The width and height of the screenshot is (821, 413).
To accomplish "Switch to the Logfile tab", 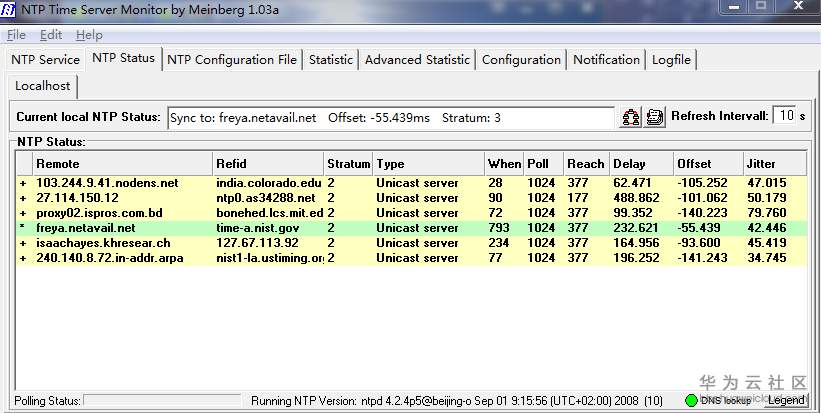I will (x=671, y=60).
